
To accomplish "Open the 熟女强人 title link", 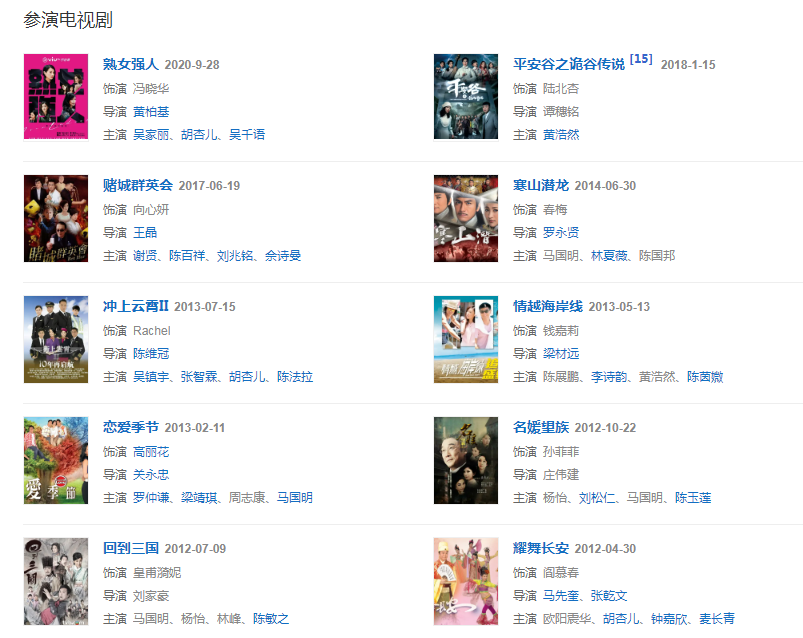I will (x=131, y=64).
